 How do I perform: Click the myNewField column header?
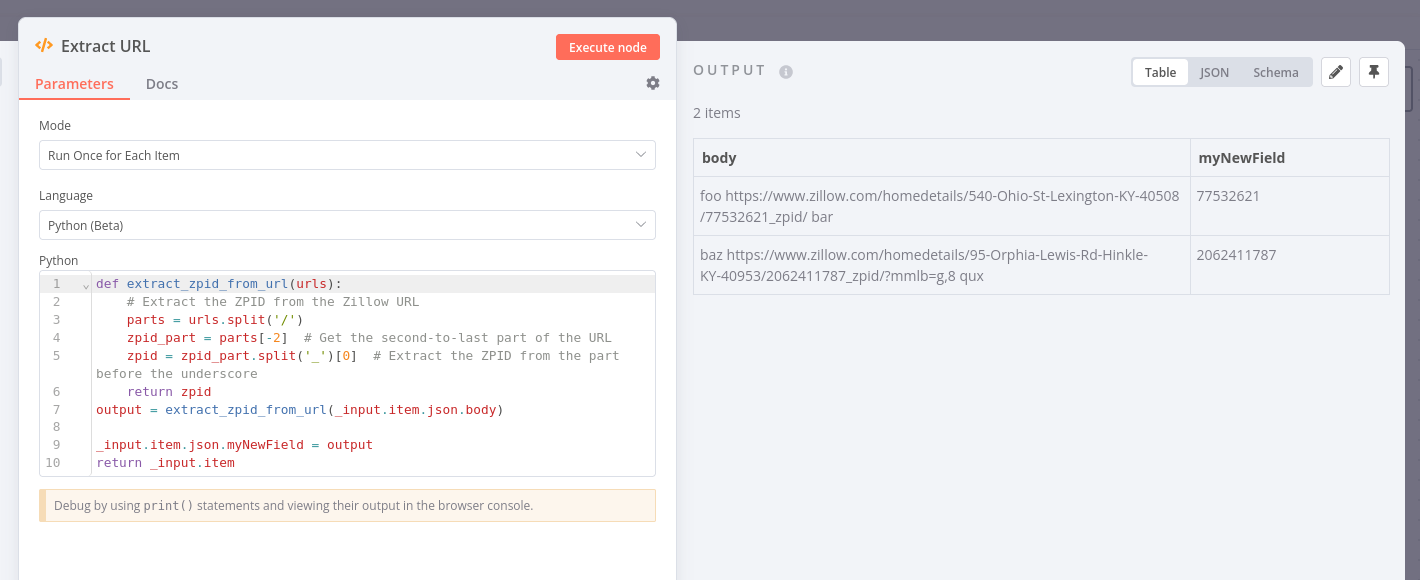pos(1241,158)
